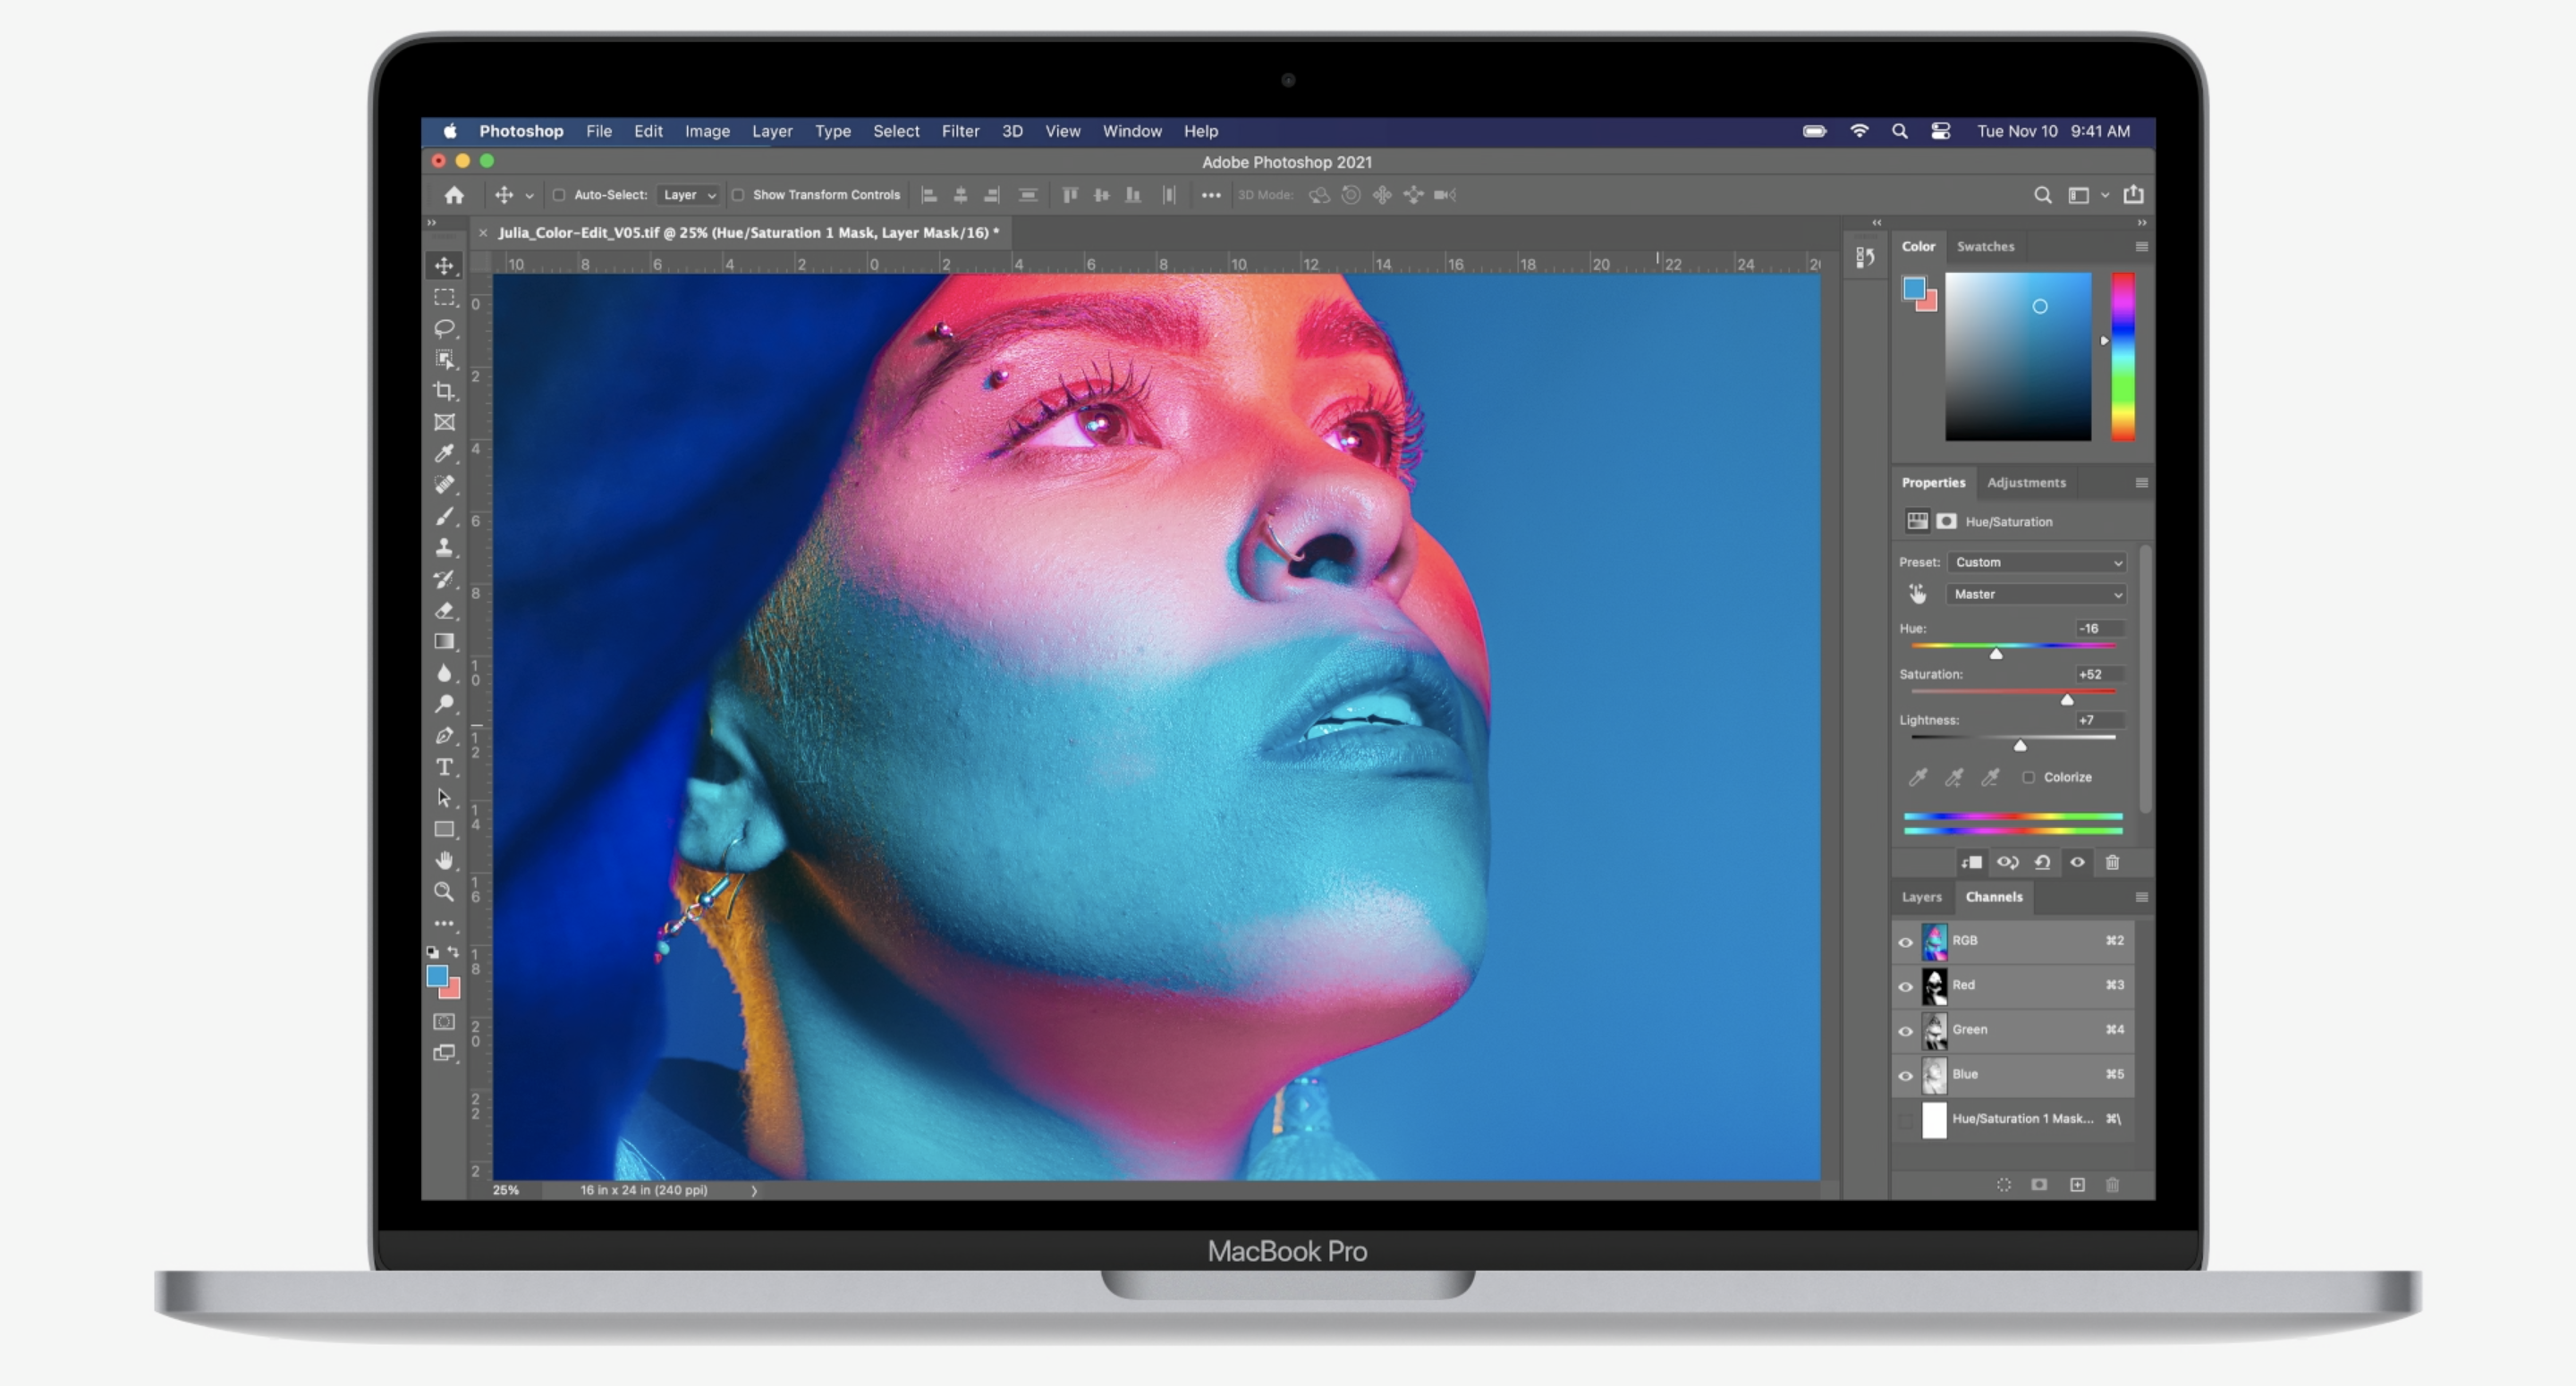This screenshot has height=1386, width=2576.
Task: Toggle visibility of the Red channel
Action: coord(1906,986)
